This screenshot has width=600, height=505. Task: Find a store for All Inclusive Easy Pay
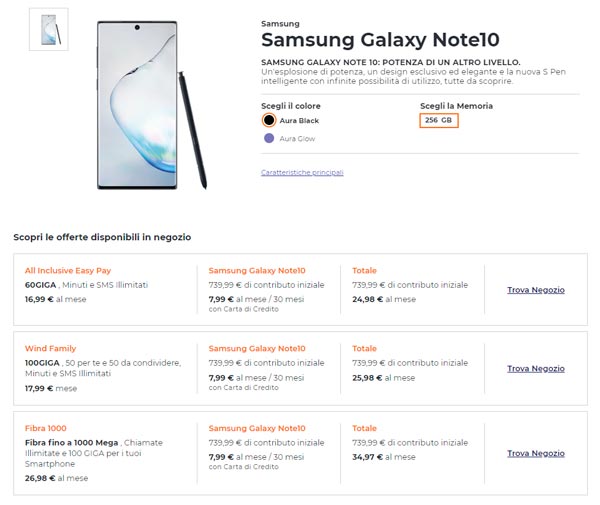tap(536, 290)
